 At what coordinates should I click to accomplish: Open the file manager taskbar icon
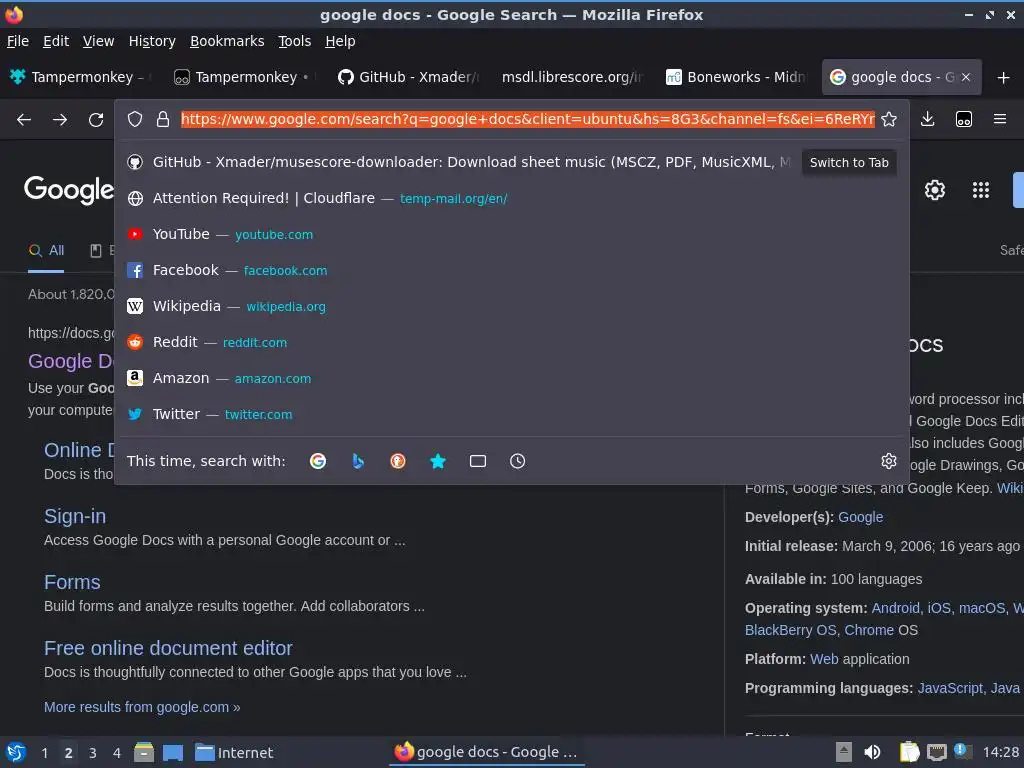coord(144,752)
